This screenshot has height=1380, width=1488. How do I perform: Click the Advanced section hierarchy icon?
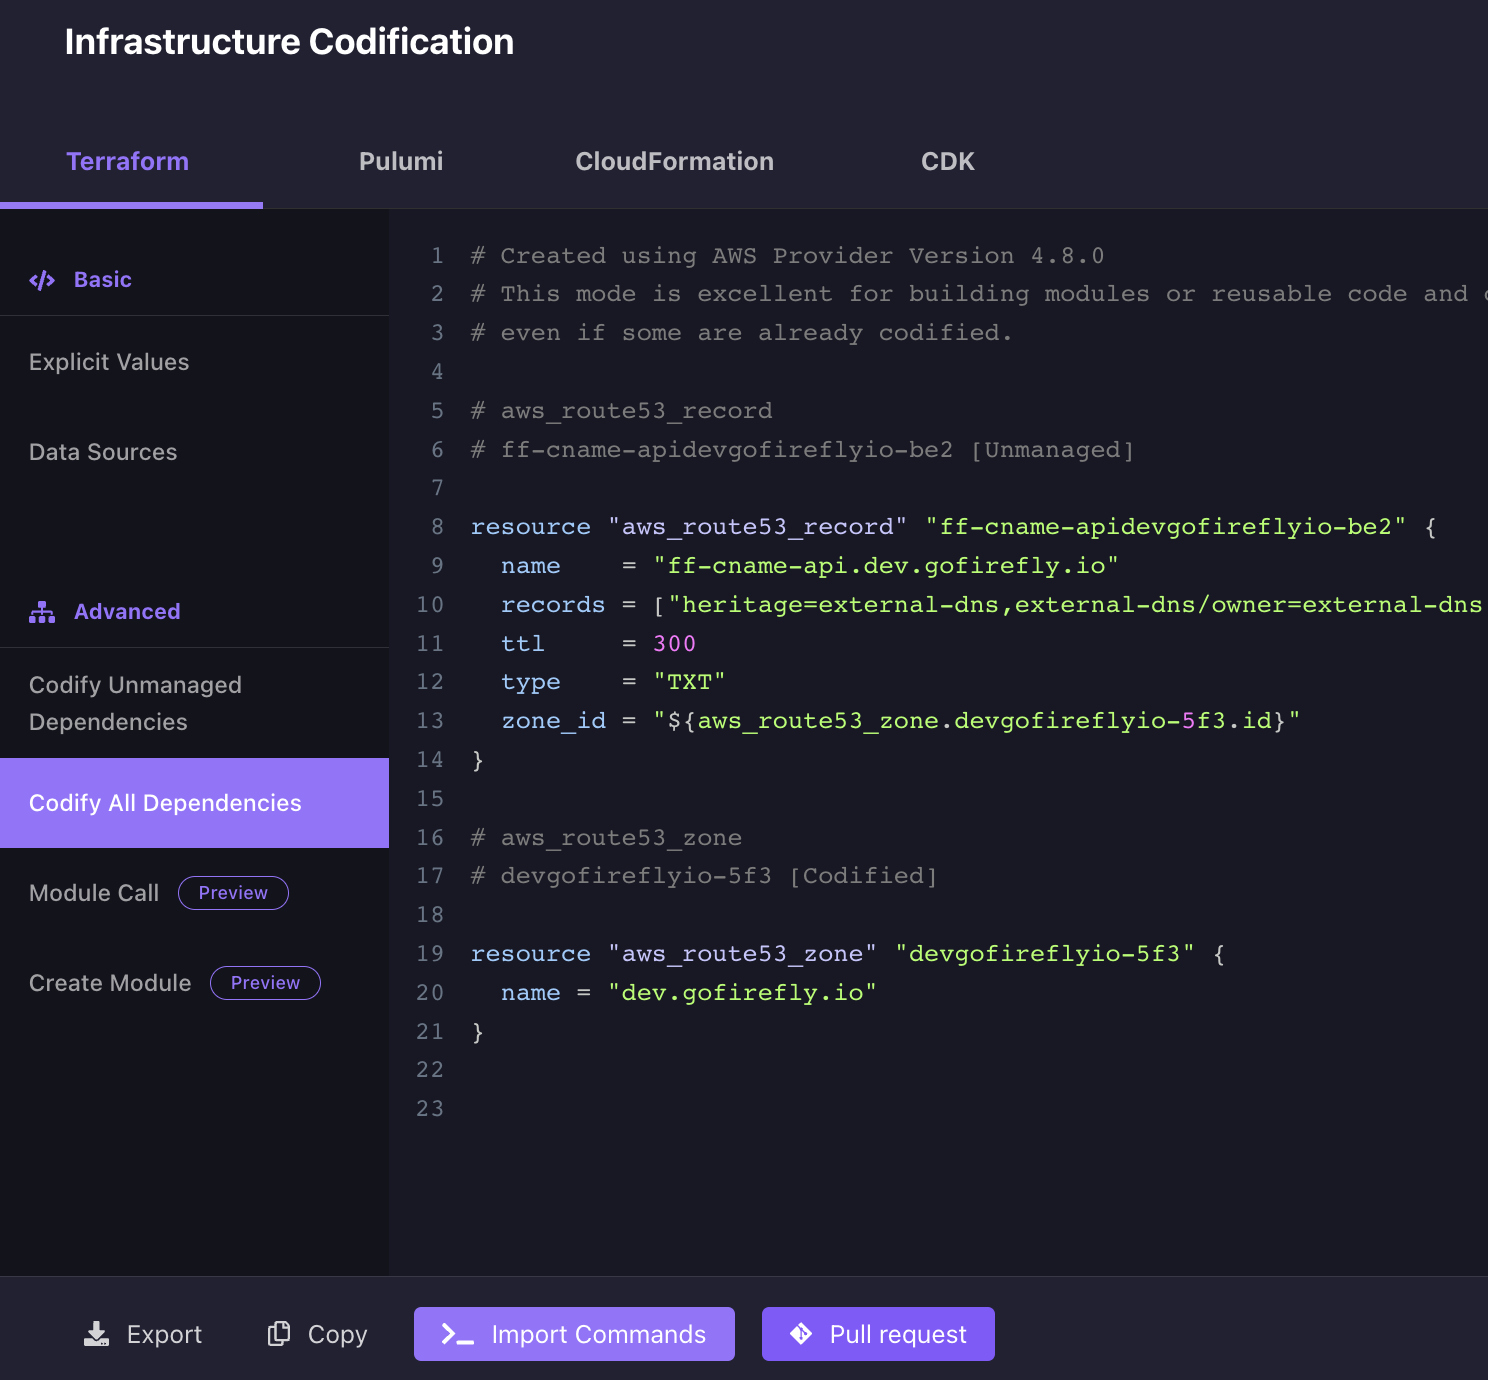[42, 612]
